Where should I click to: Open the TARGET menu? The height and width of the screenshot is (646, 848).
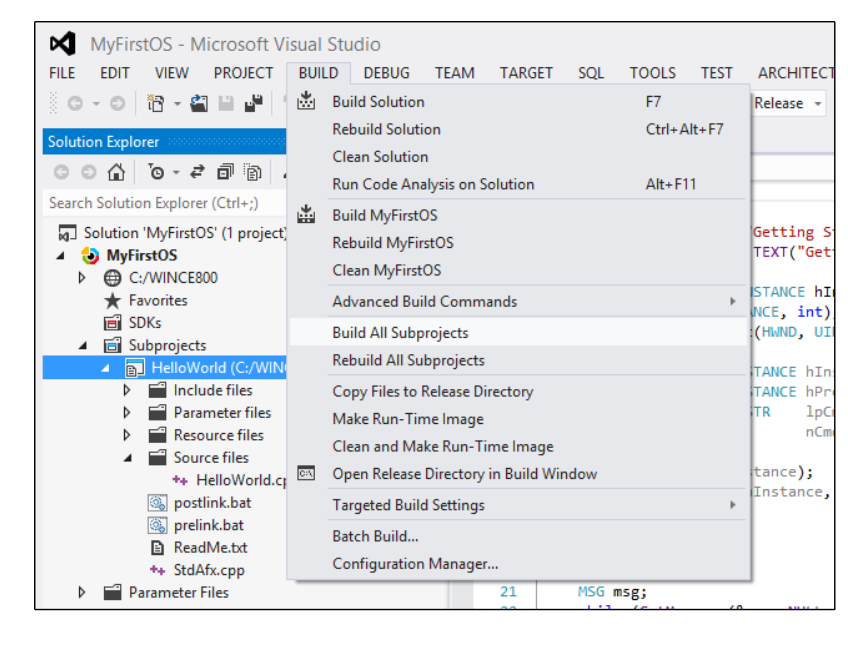[526, 73]
